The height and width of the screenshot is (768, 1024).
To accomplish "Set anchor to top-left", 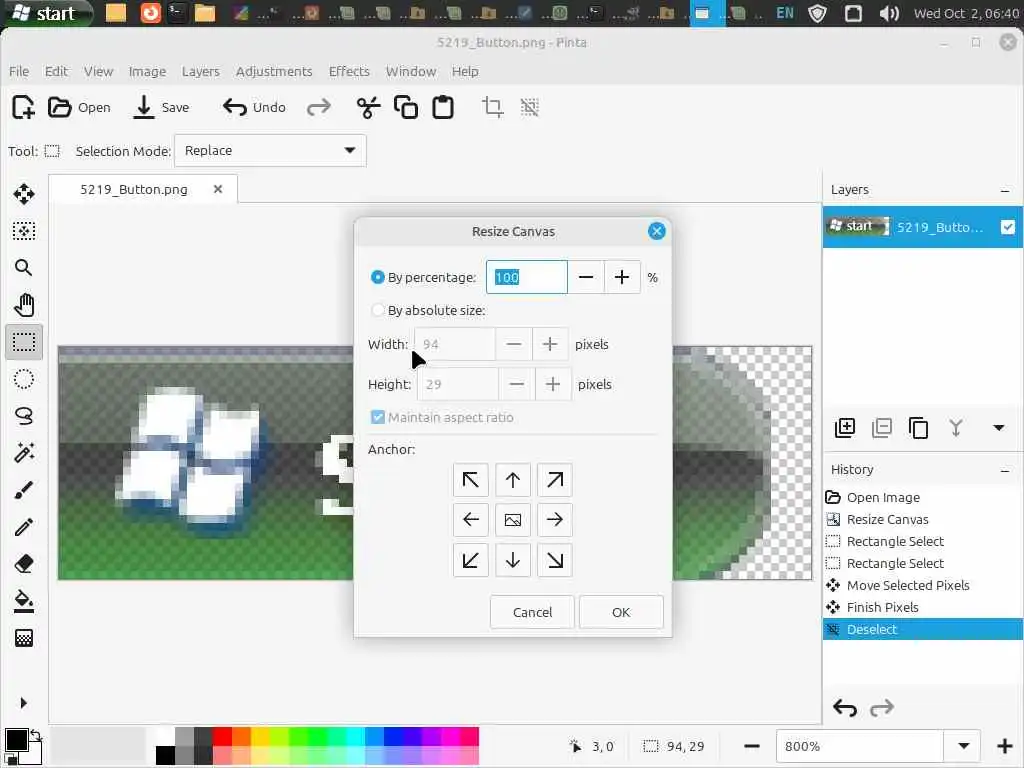I will click(470, 480).
